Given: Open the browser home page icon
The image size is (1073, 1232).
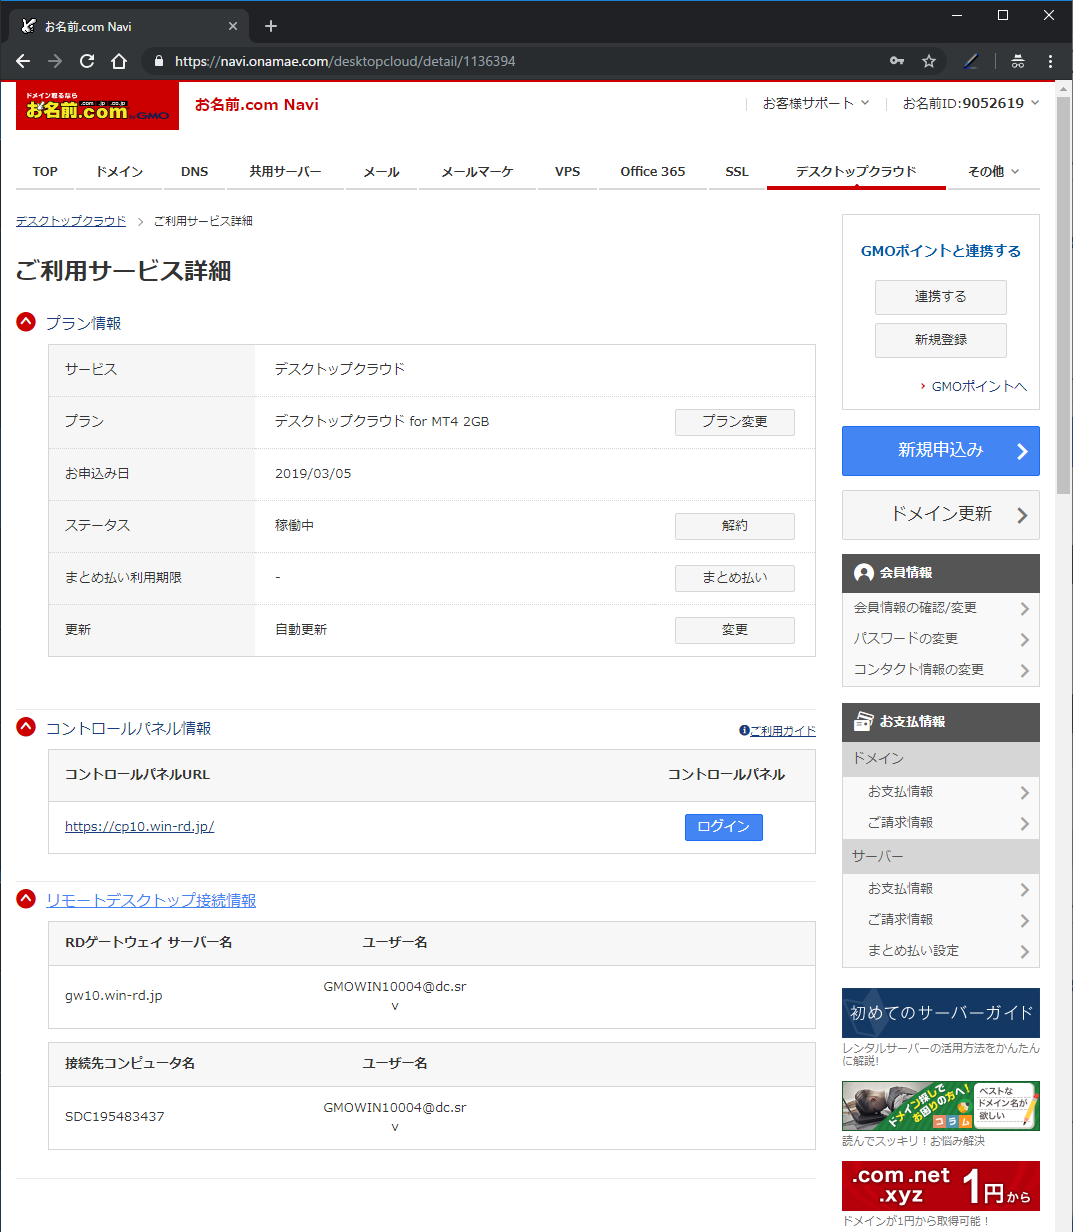Looking at the screenshot, I should (x=119, y=61).
